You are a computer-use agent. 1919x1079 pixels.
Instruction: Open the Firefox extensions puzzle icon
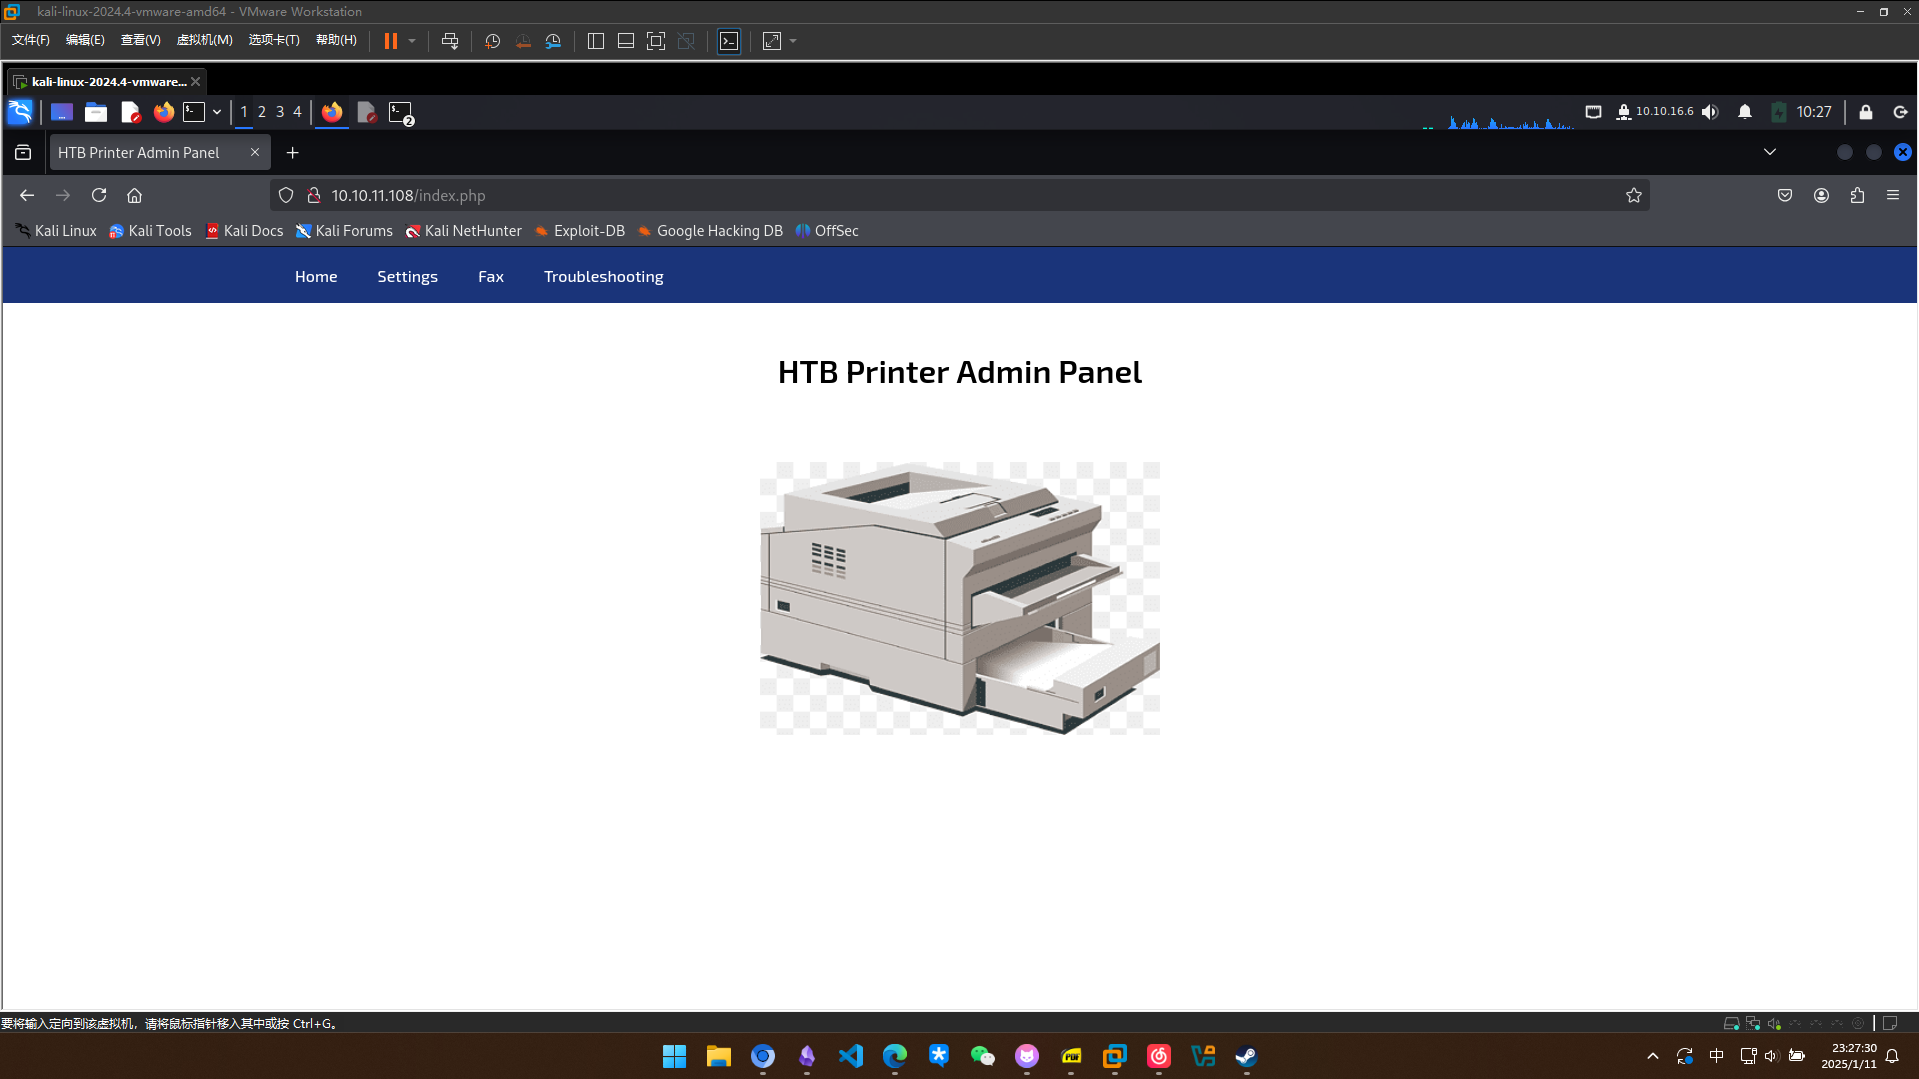(x=1857, y=195)
